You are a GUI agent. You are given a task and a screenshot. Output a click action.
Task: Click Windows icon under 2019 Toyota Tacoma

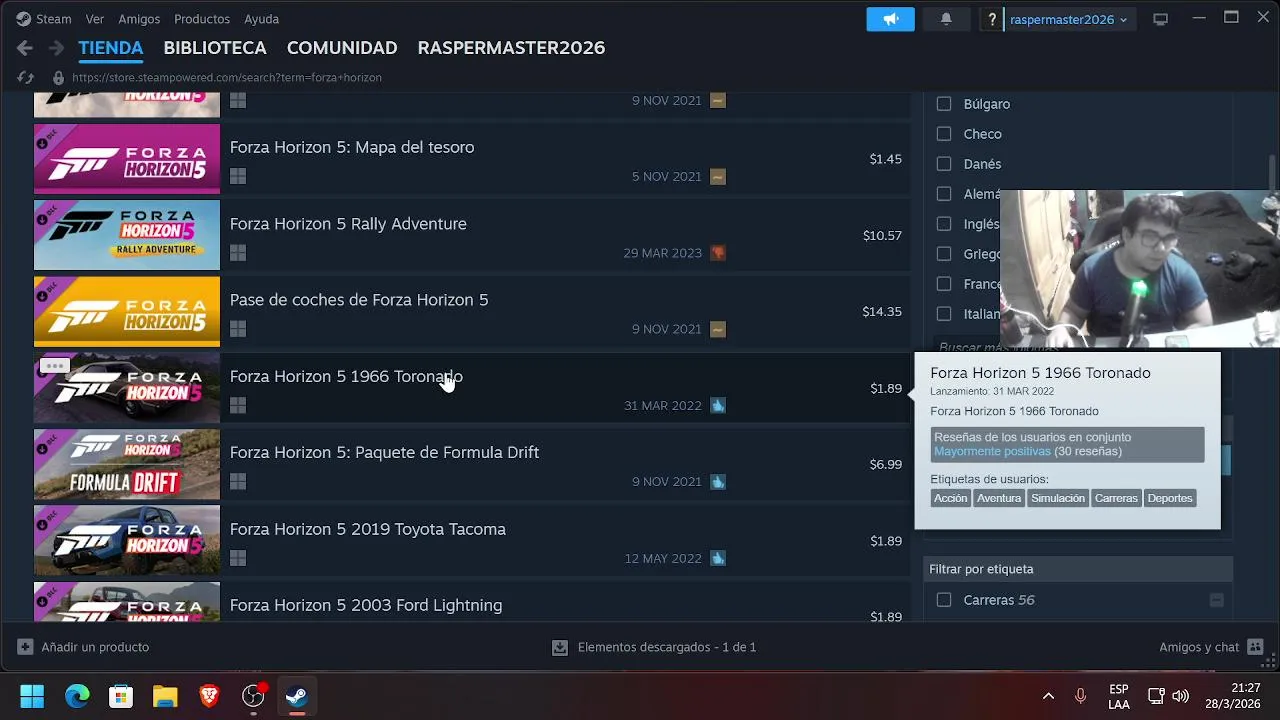click(x=238, y=558)
